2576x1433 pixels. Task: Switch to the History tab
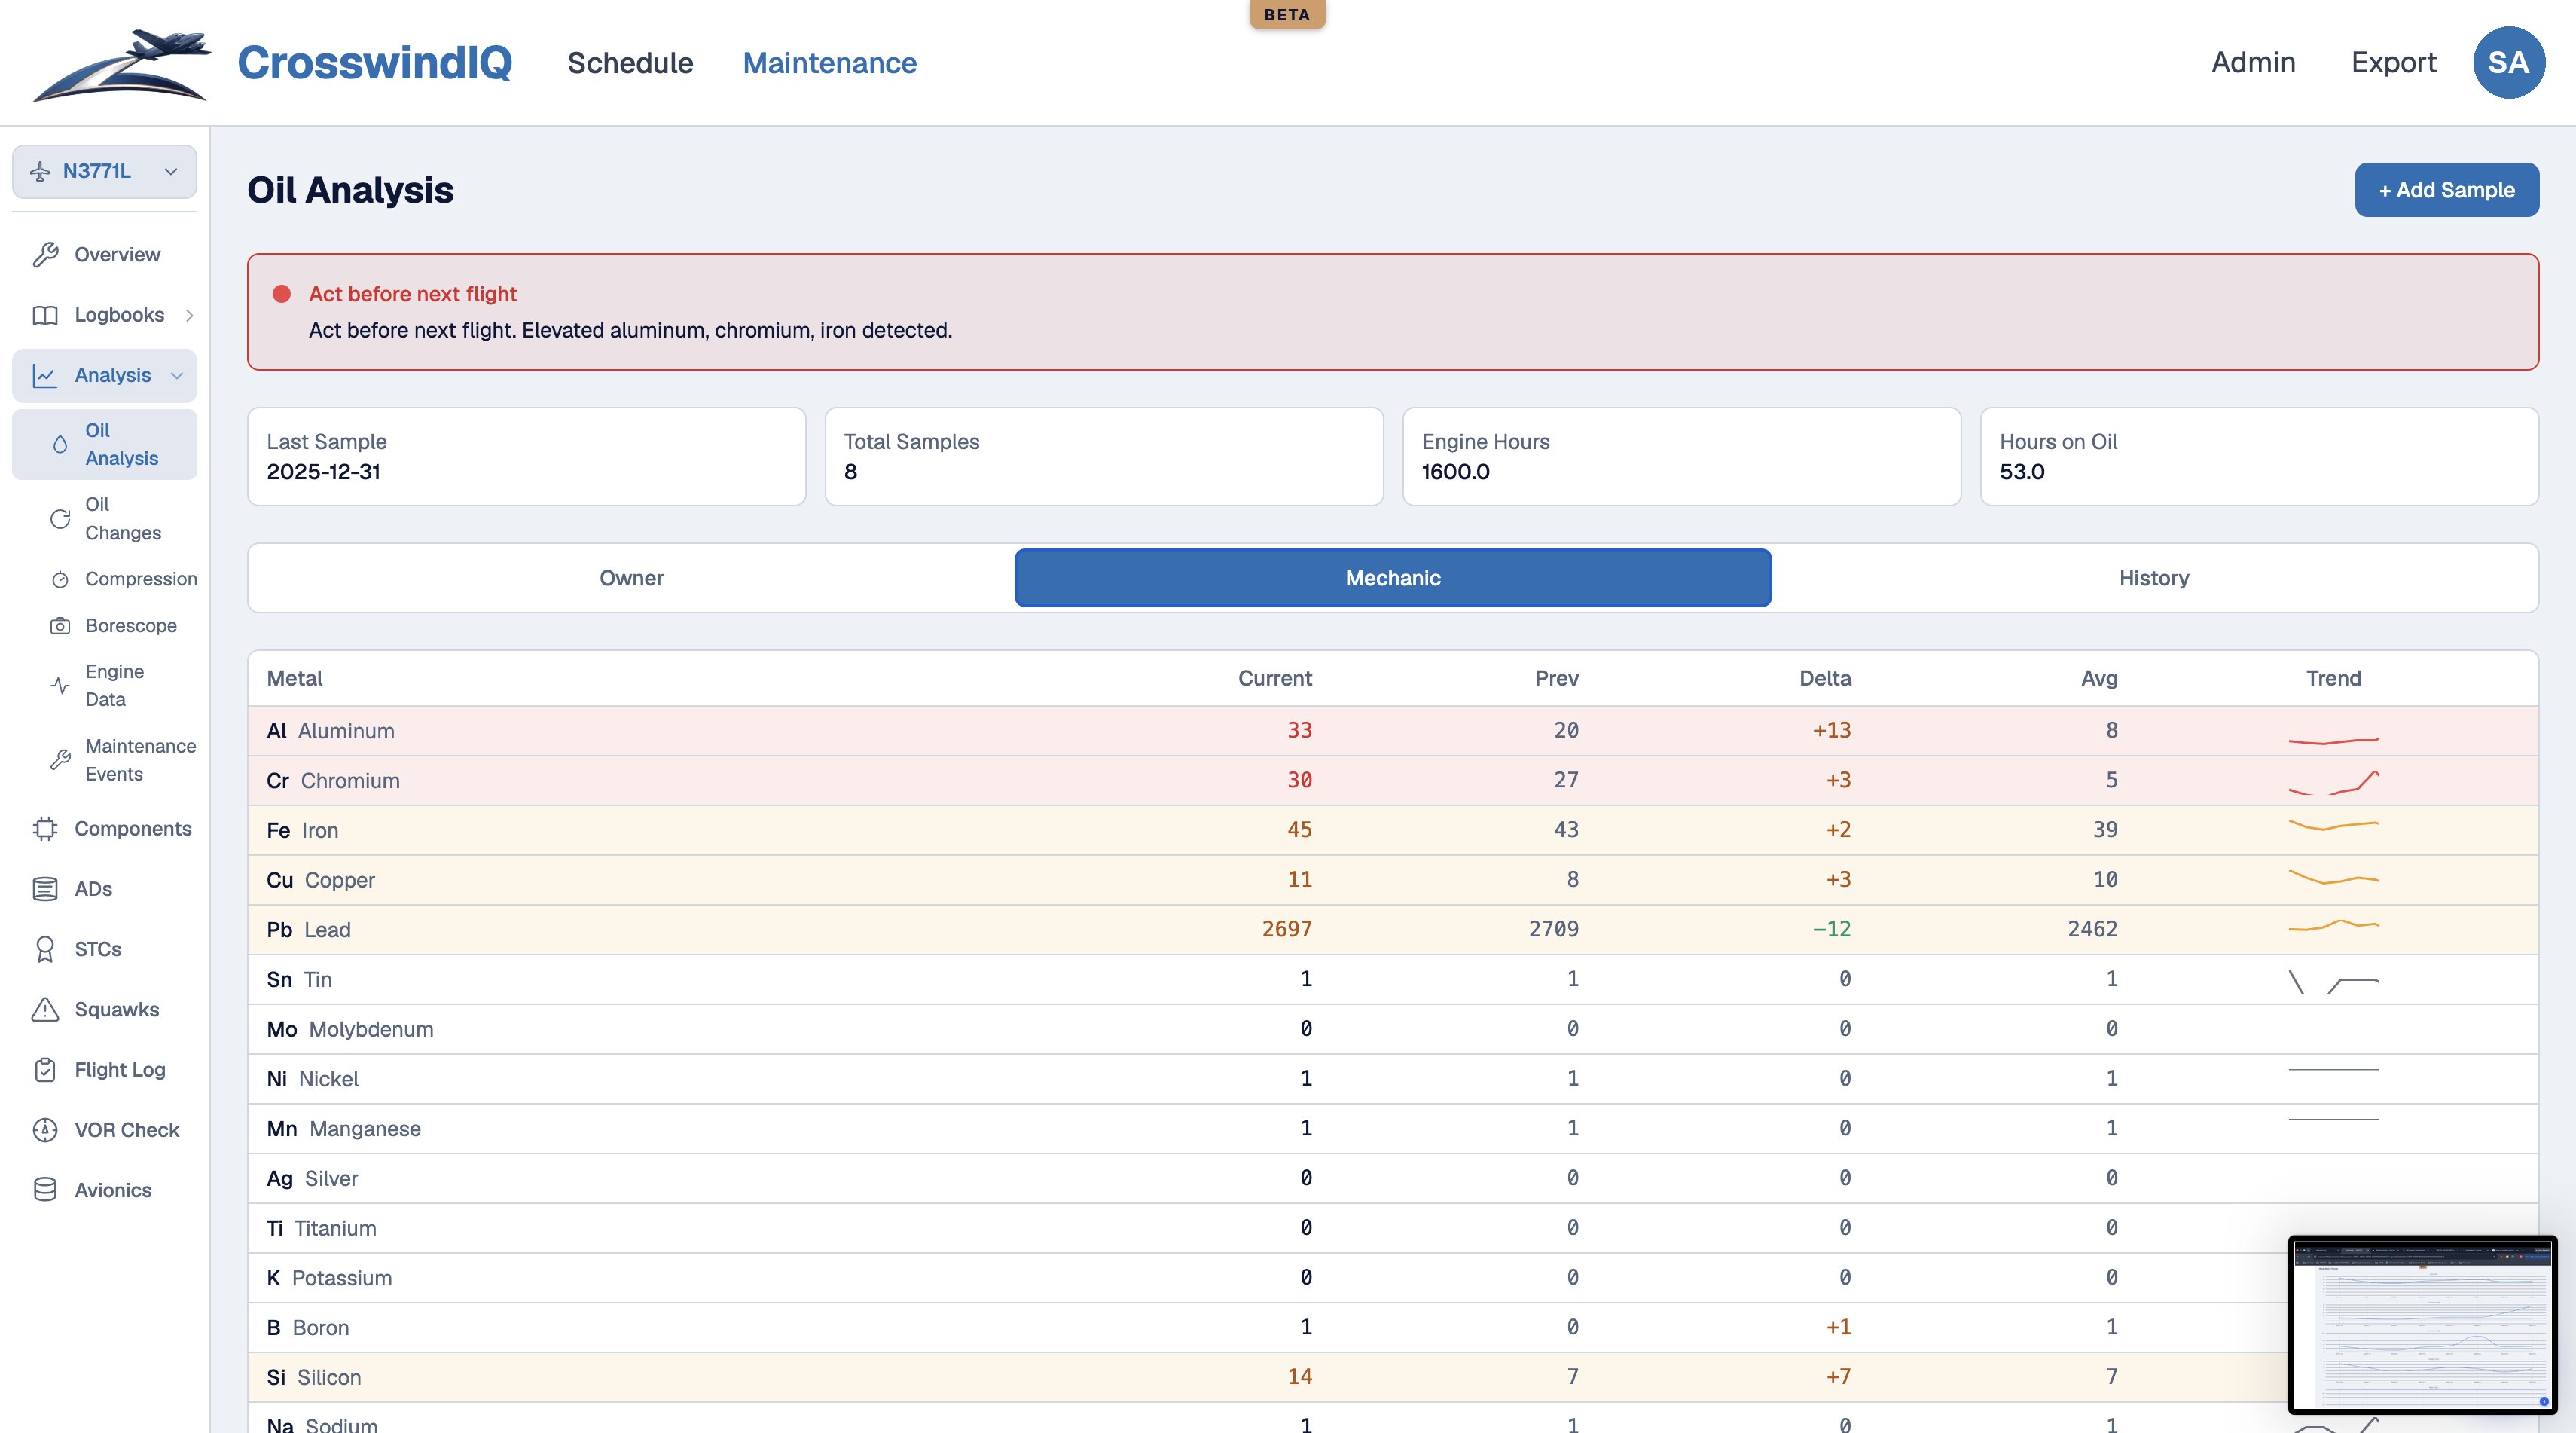tap(2153, 578)
